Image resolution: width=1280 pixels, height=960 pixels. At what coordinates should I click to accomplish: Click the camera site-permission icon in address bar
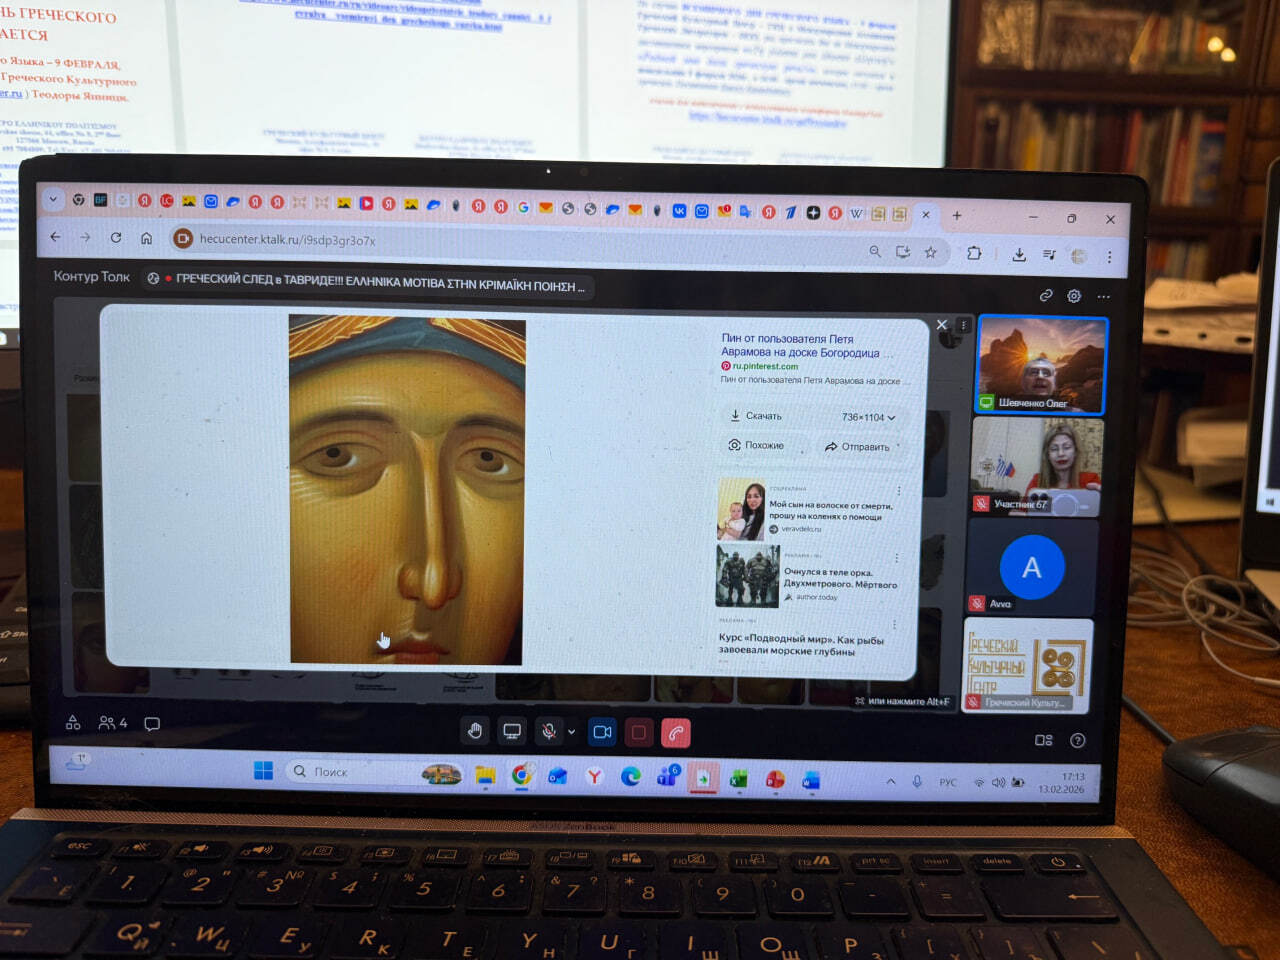pos(182,238)
